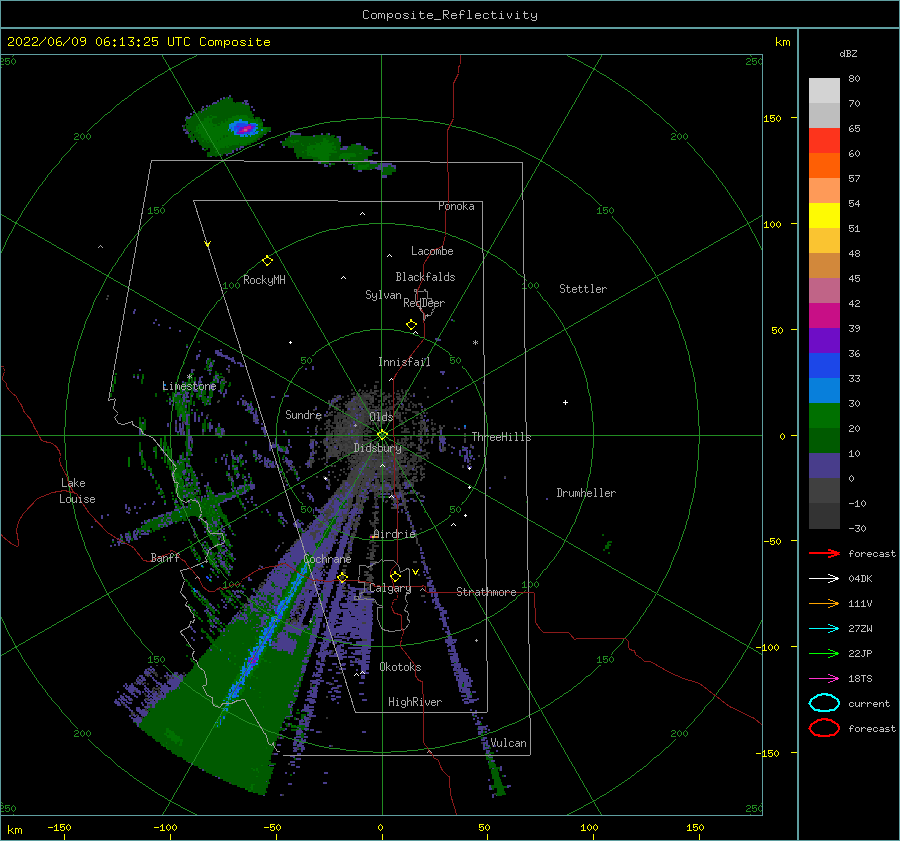Click the Ponoka label on the map
The height and width of the screenshot is (841, 900).
456,206
